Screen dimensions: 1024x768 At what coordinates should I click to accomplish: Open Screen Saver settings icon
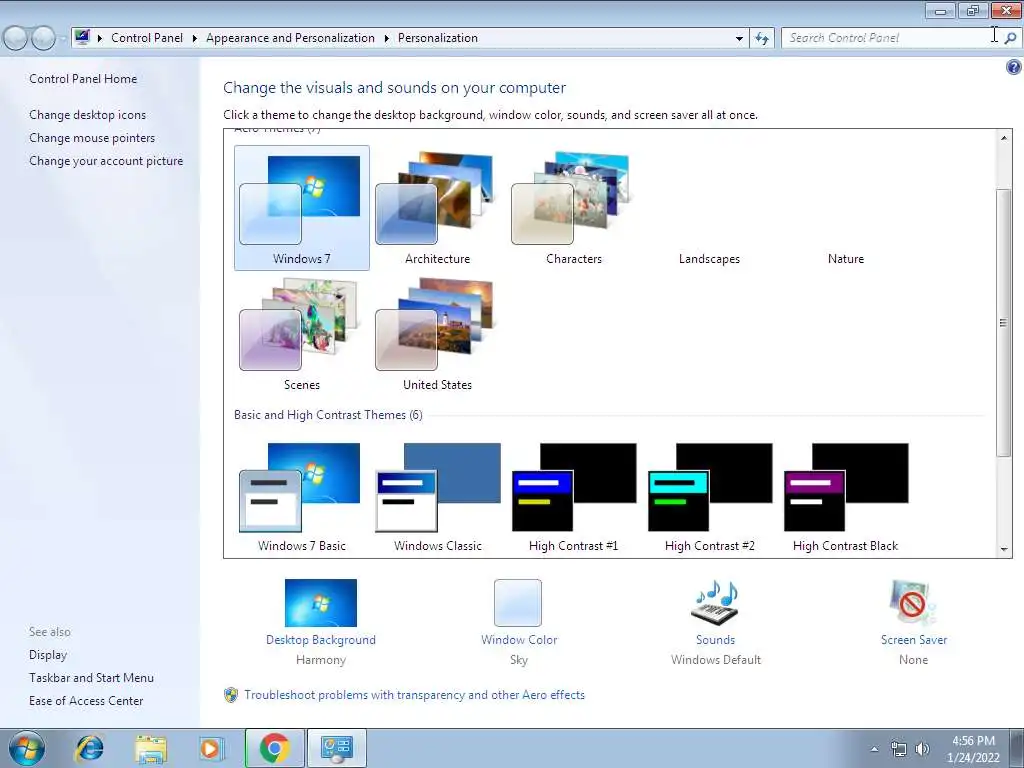point(913,603)
